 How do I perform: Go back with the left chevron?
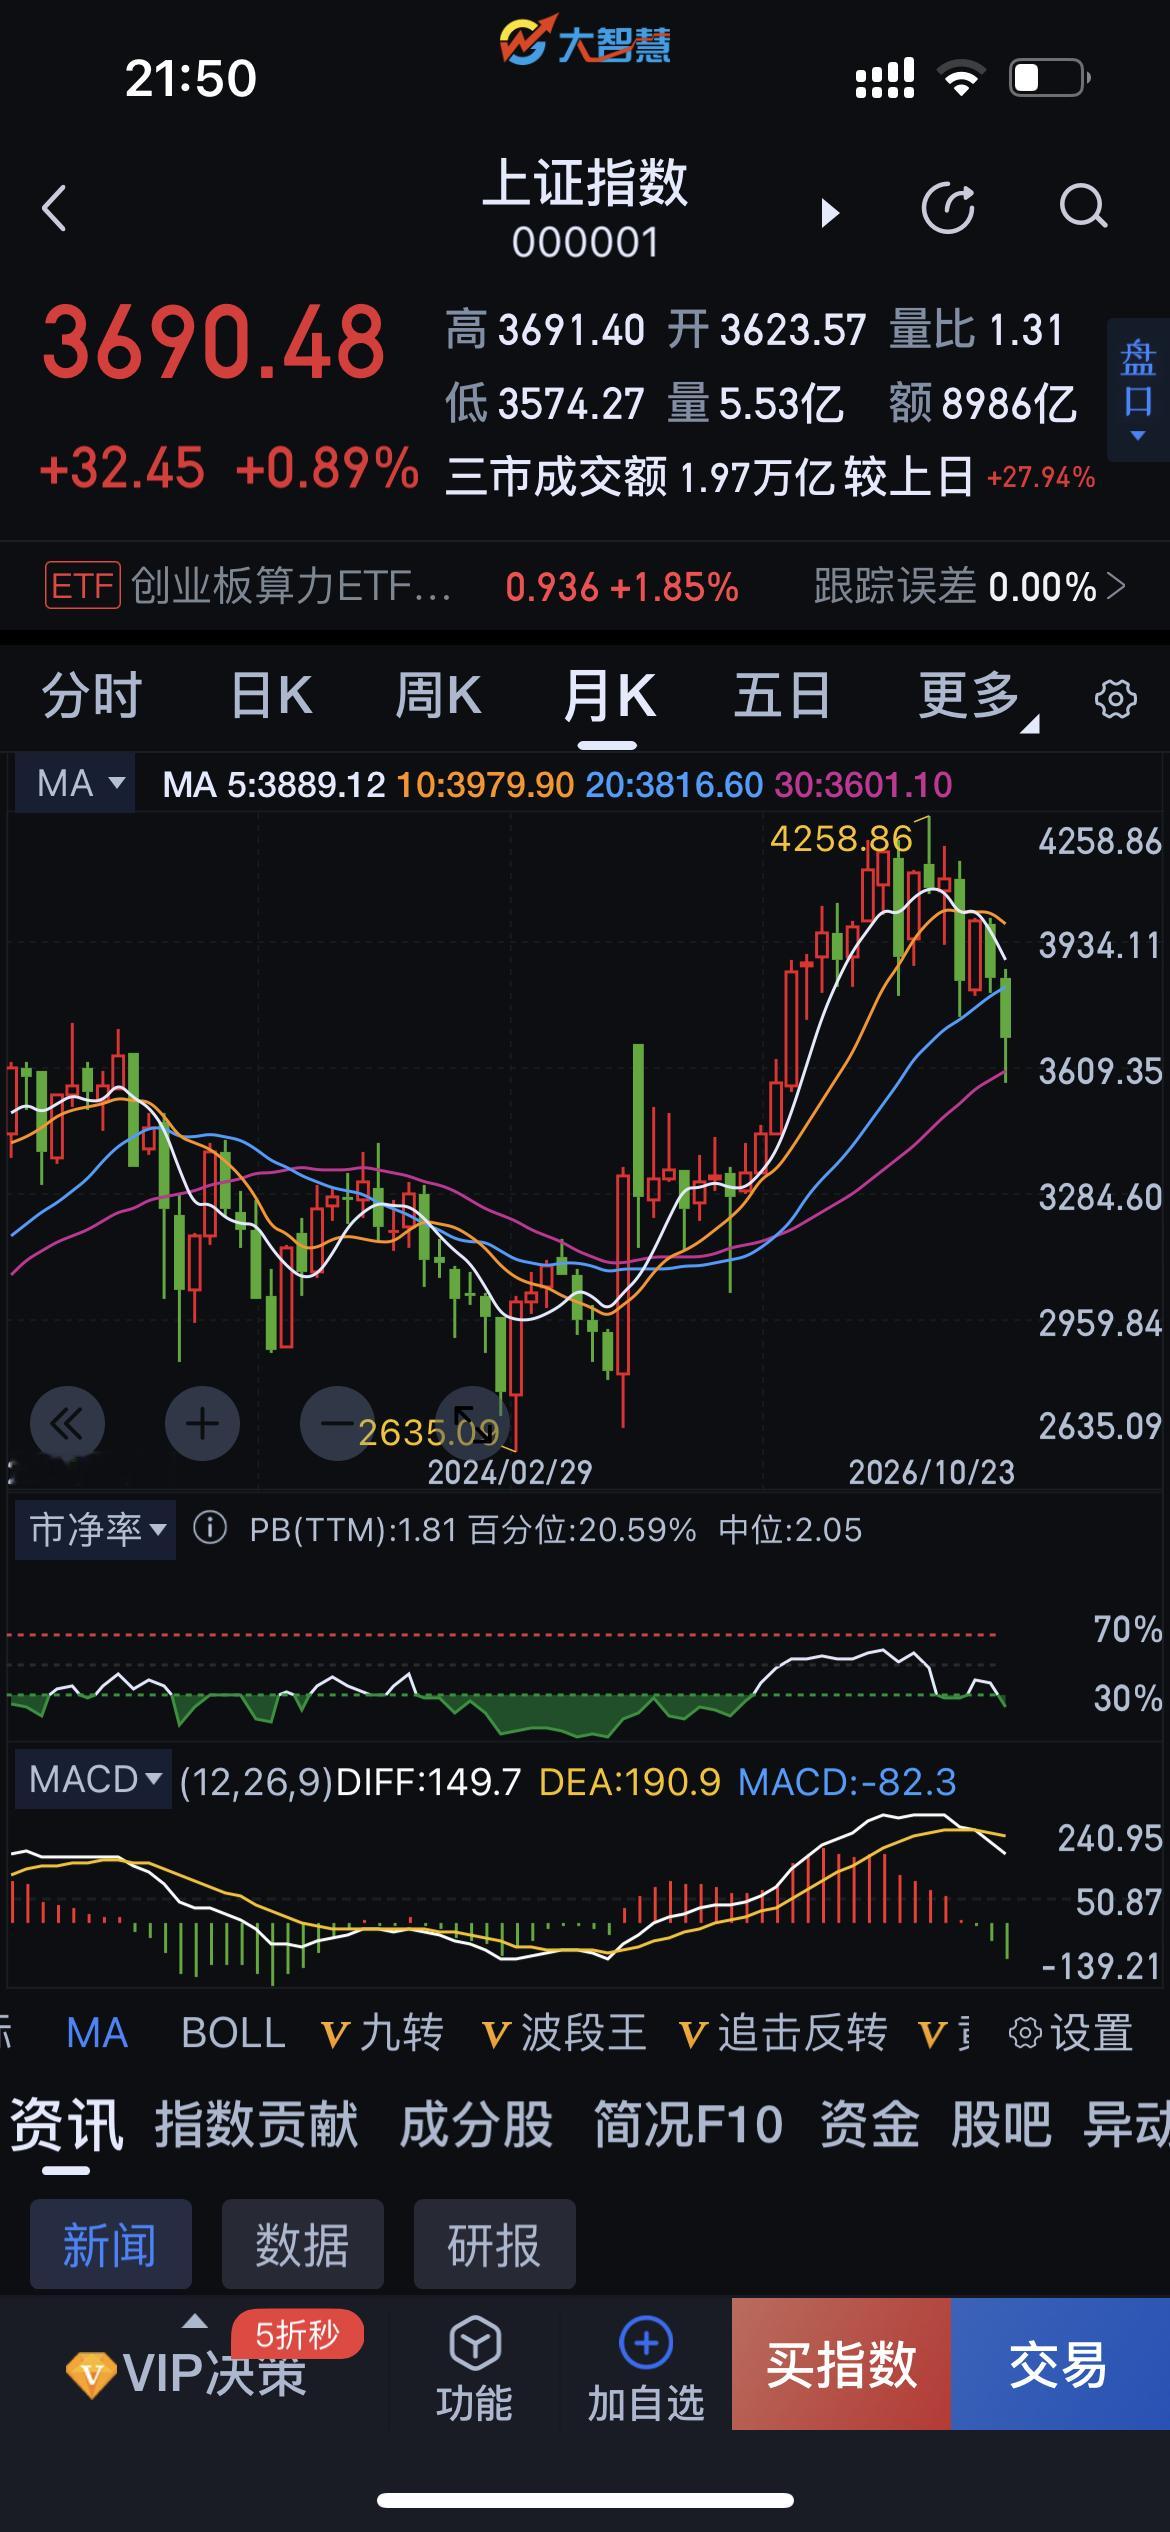(55, 208)
